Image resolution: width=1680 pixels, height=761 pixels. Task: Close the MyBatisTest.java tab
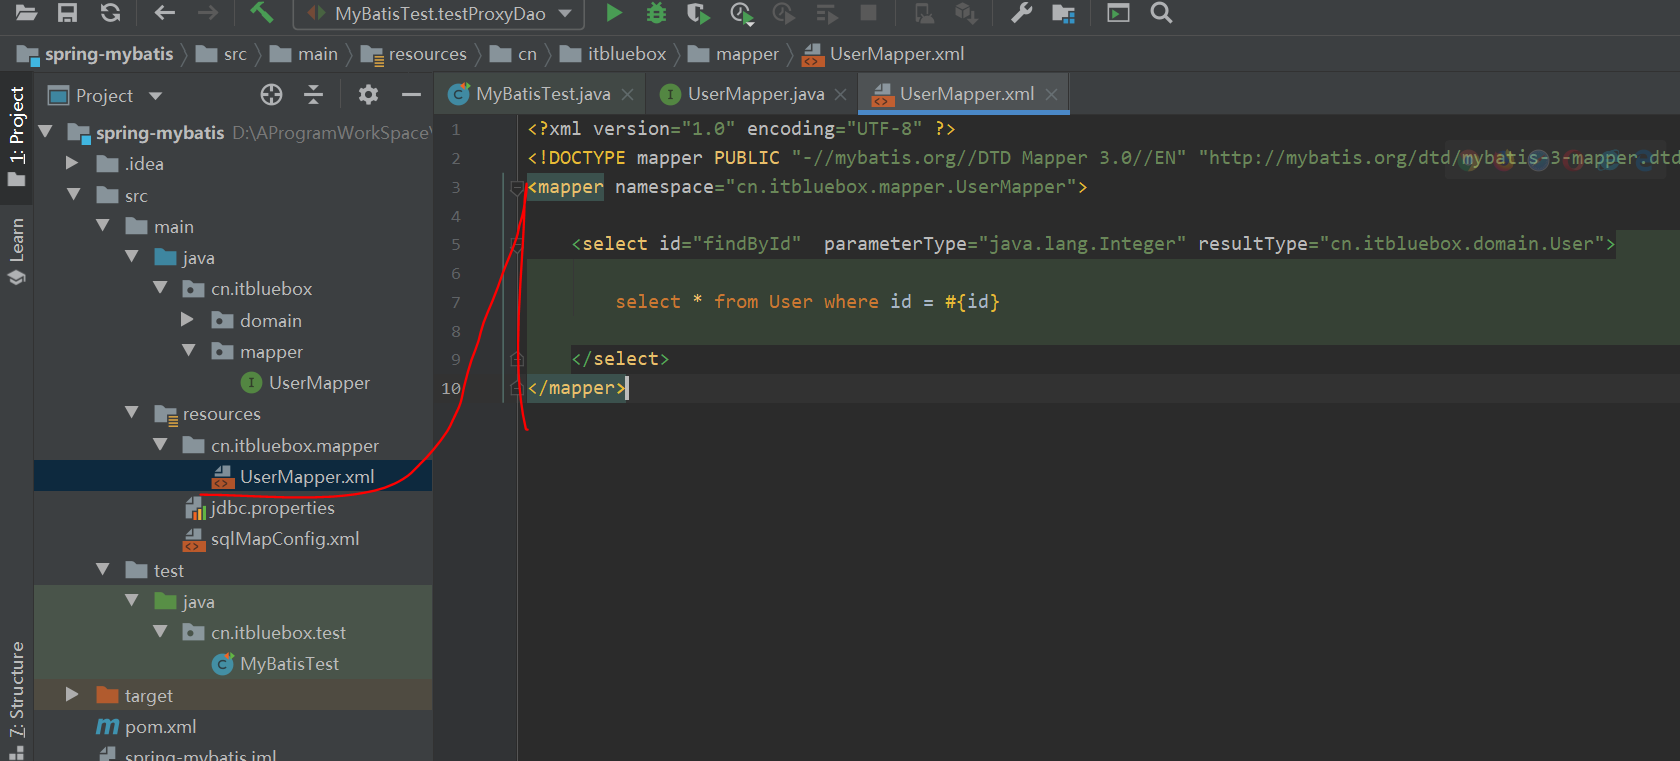[x=627, y=95]
